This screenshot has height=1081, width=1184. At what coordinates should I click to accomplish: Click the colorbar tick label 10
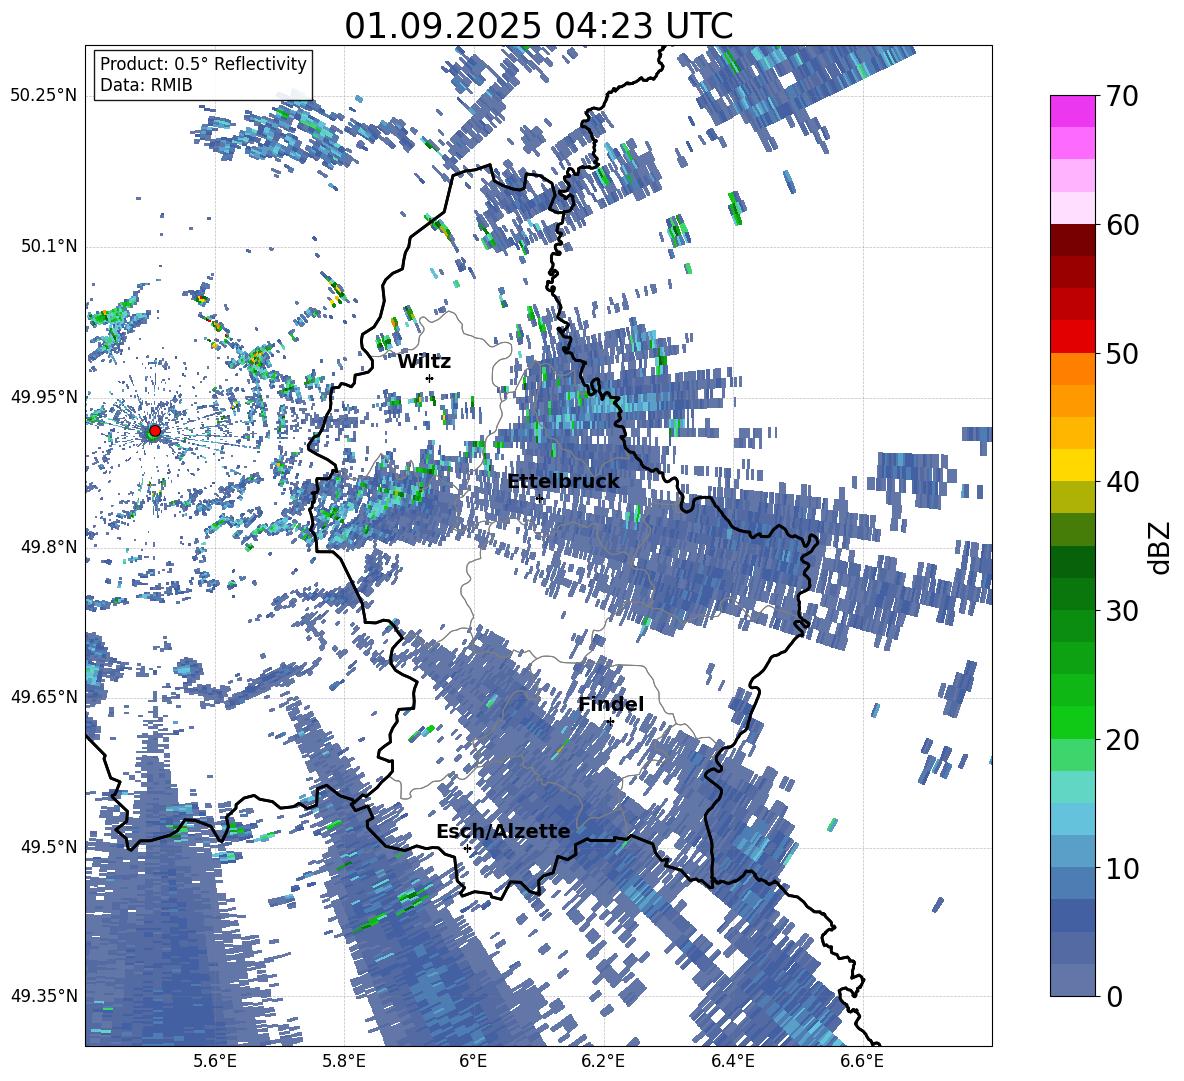pos(1121,869)
